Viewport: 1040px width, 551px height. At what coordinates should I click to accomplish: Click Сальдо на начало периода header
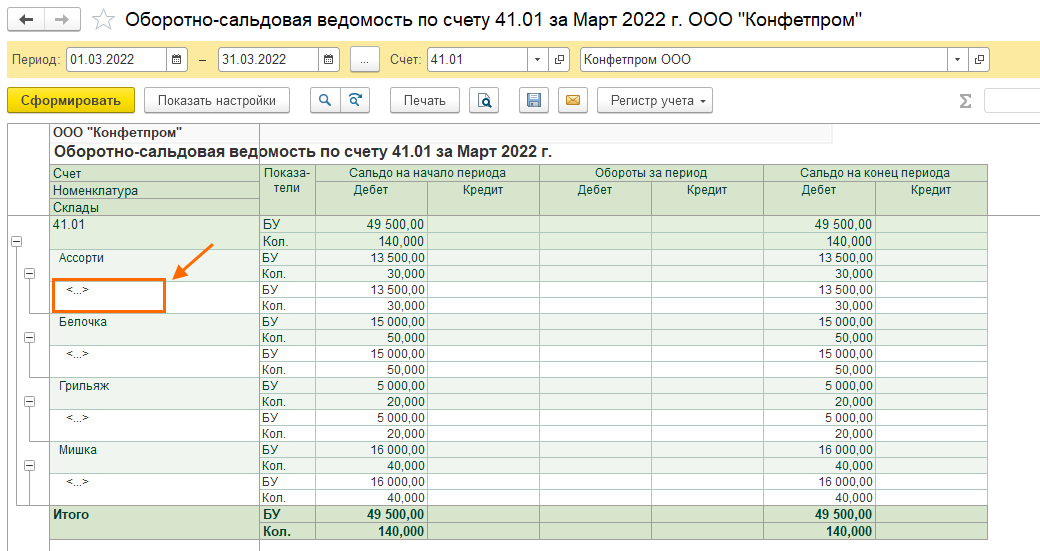[427, 173]
